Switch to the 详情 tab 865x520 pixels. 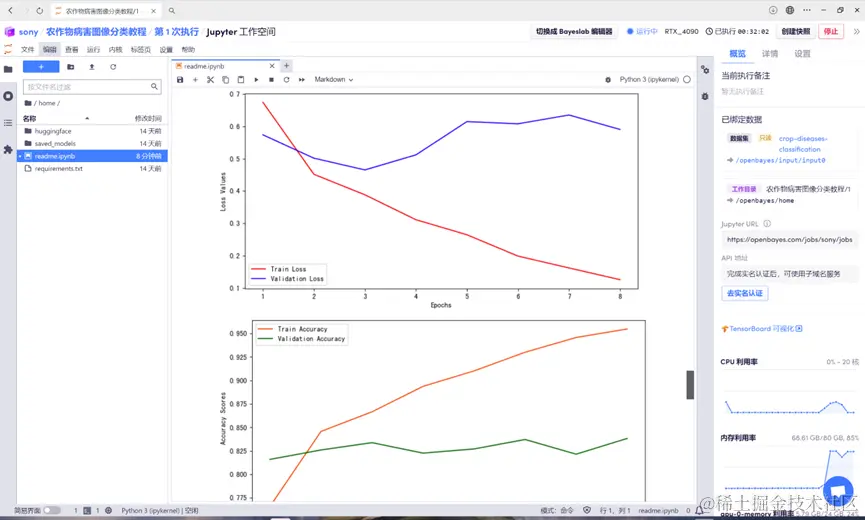click(x=770, y=53)
